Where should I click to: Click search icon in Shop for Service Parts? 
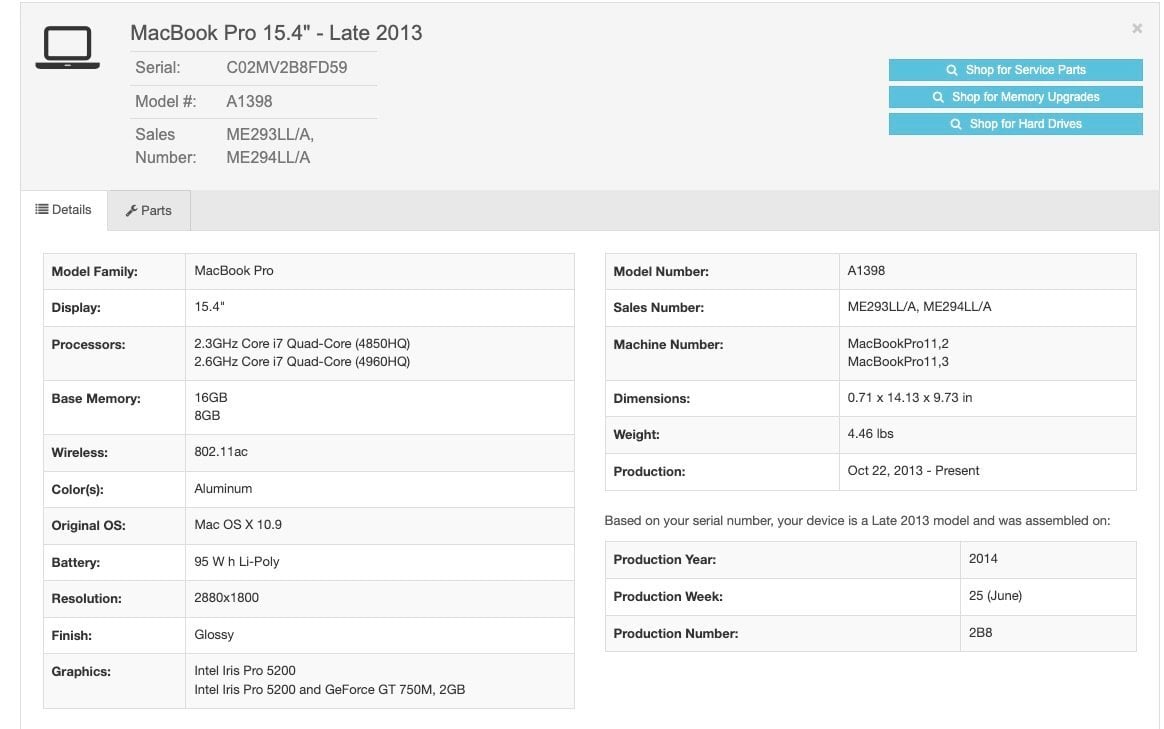click(952, 70)
